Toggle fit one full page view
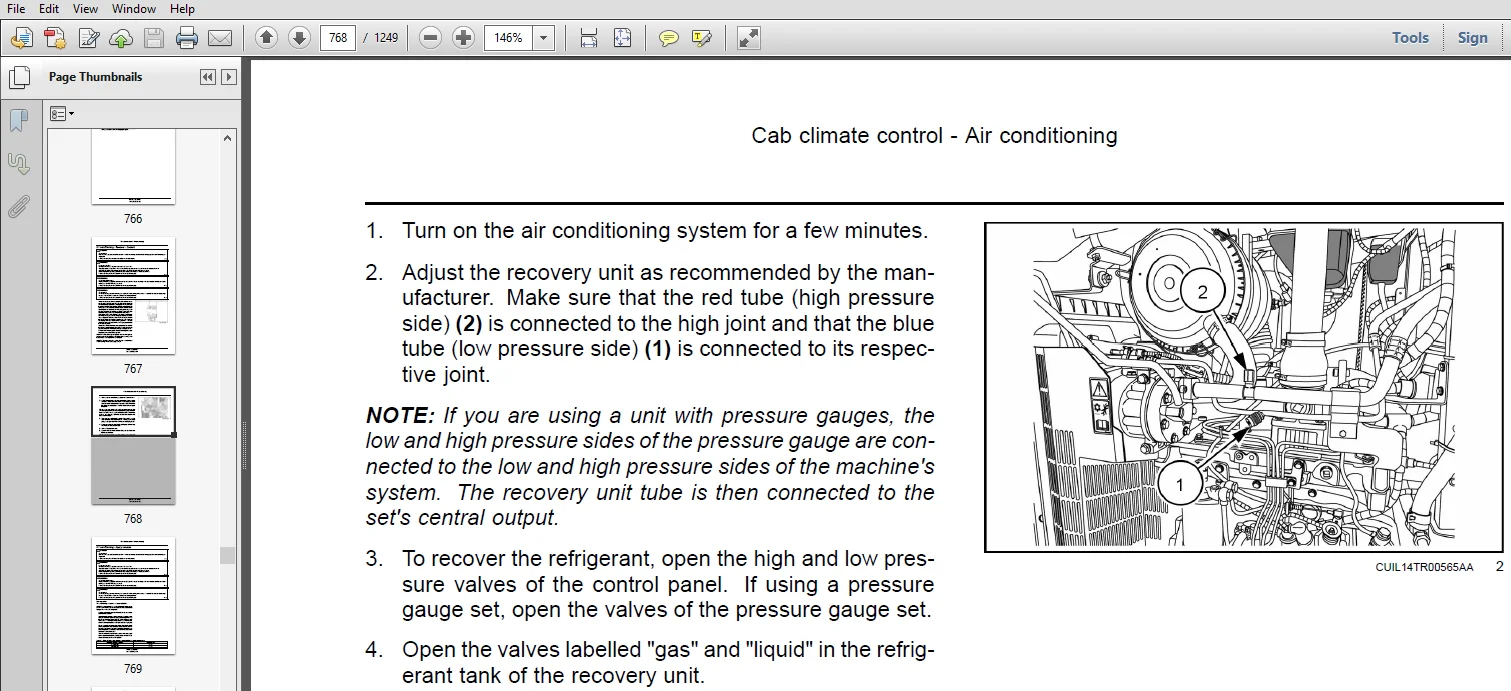The height and width of the screenshot is (691, 1511). click(622, 38)
